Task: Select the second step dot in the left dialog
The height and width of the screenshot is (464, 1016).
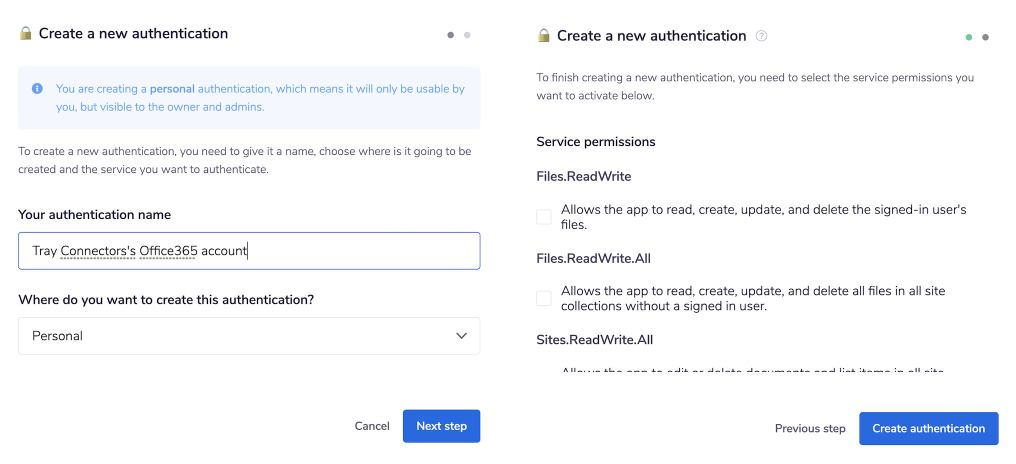Action: tap(467, 35)
